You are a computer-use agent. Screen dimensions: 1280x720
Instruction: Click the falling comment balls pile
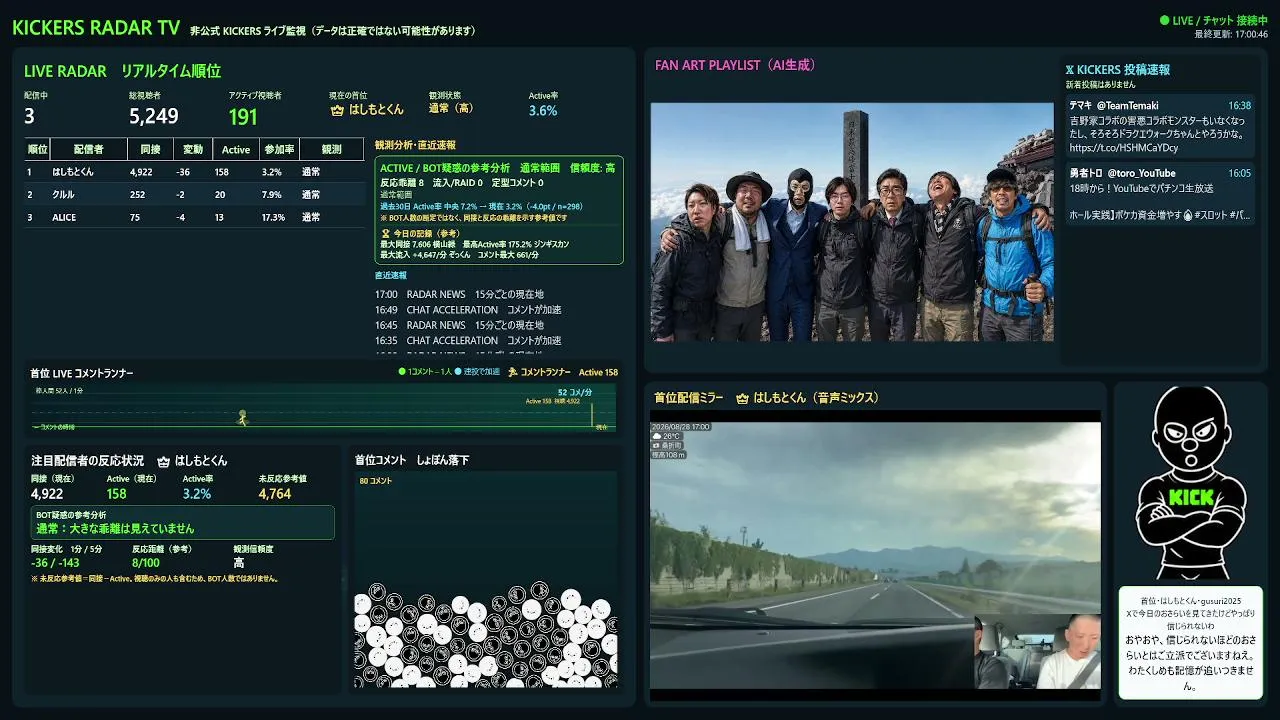coord(484,636)
